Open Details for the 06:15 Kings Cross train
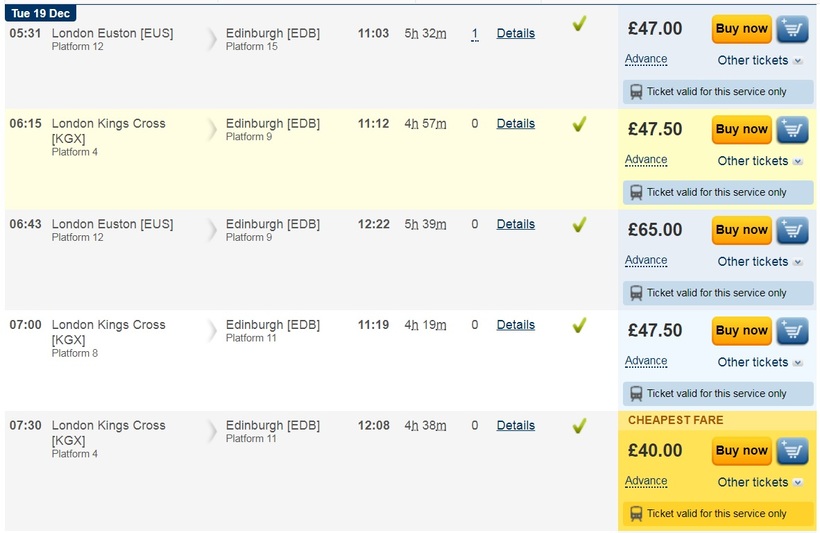 tap(516, 123)
